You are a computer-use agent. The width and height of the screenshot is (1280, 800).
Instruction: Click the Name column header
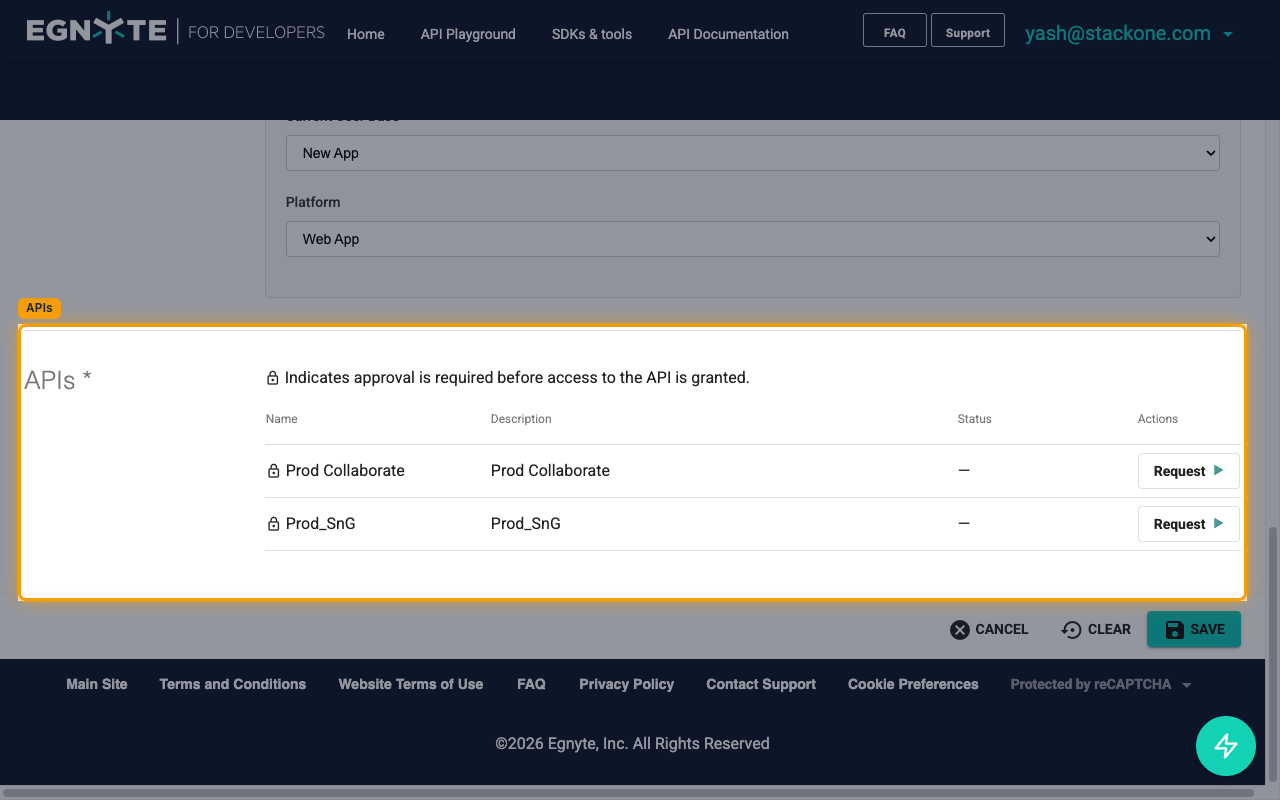[282, 419]
